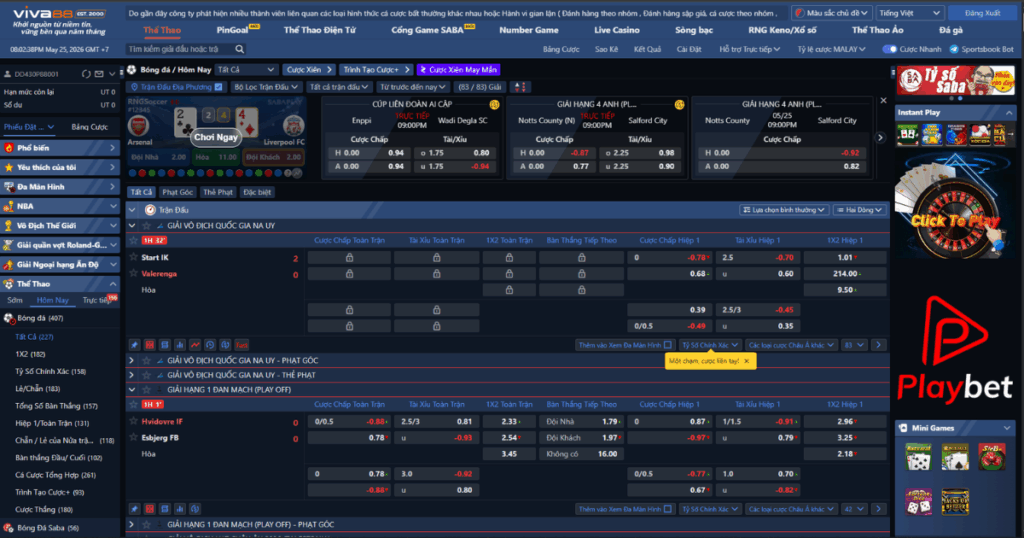The image size is (1024, 538).
Task: Open Tỷ Số Chính Xác sidebar item
Action: [x=51, y=372]
